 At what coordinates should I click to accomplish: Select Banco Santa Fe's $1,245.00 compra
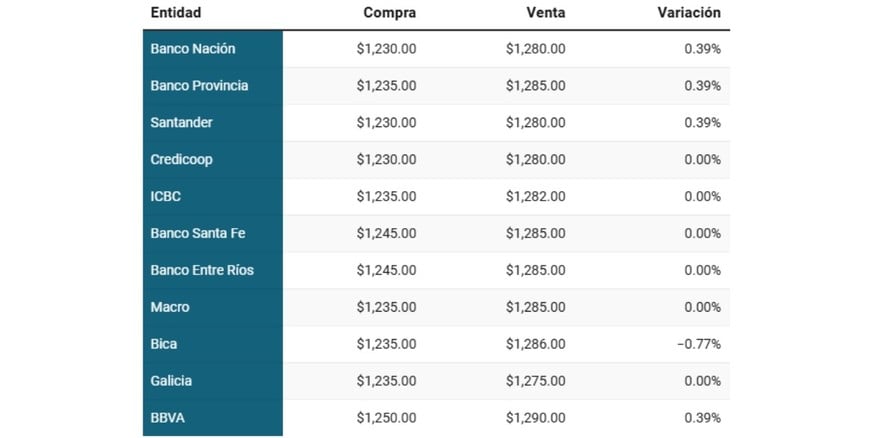[386, 234]
